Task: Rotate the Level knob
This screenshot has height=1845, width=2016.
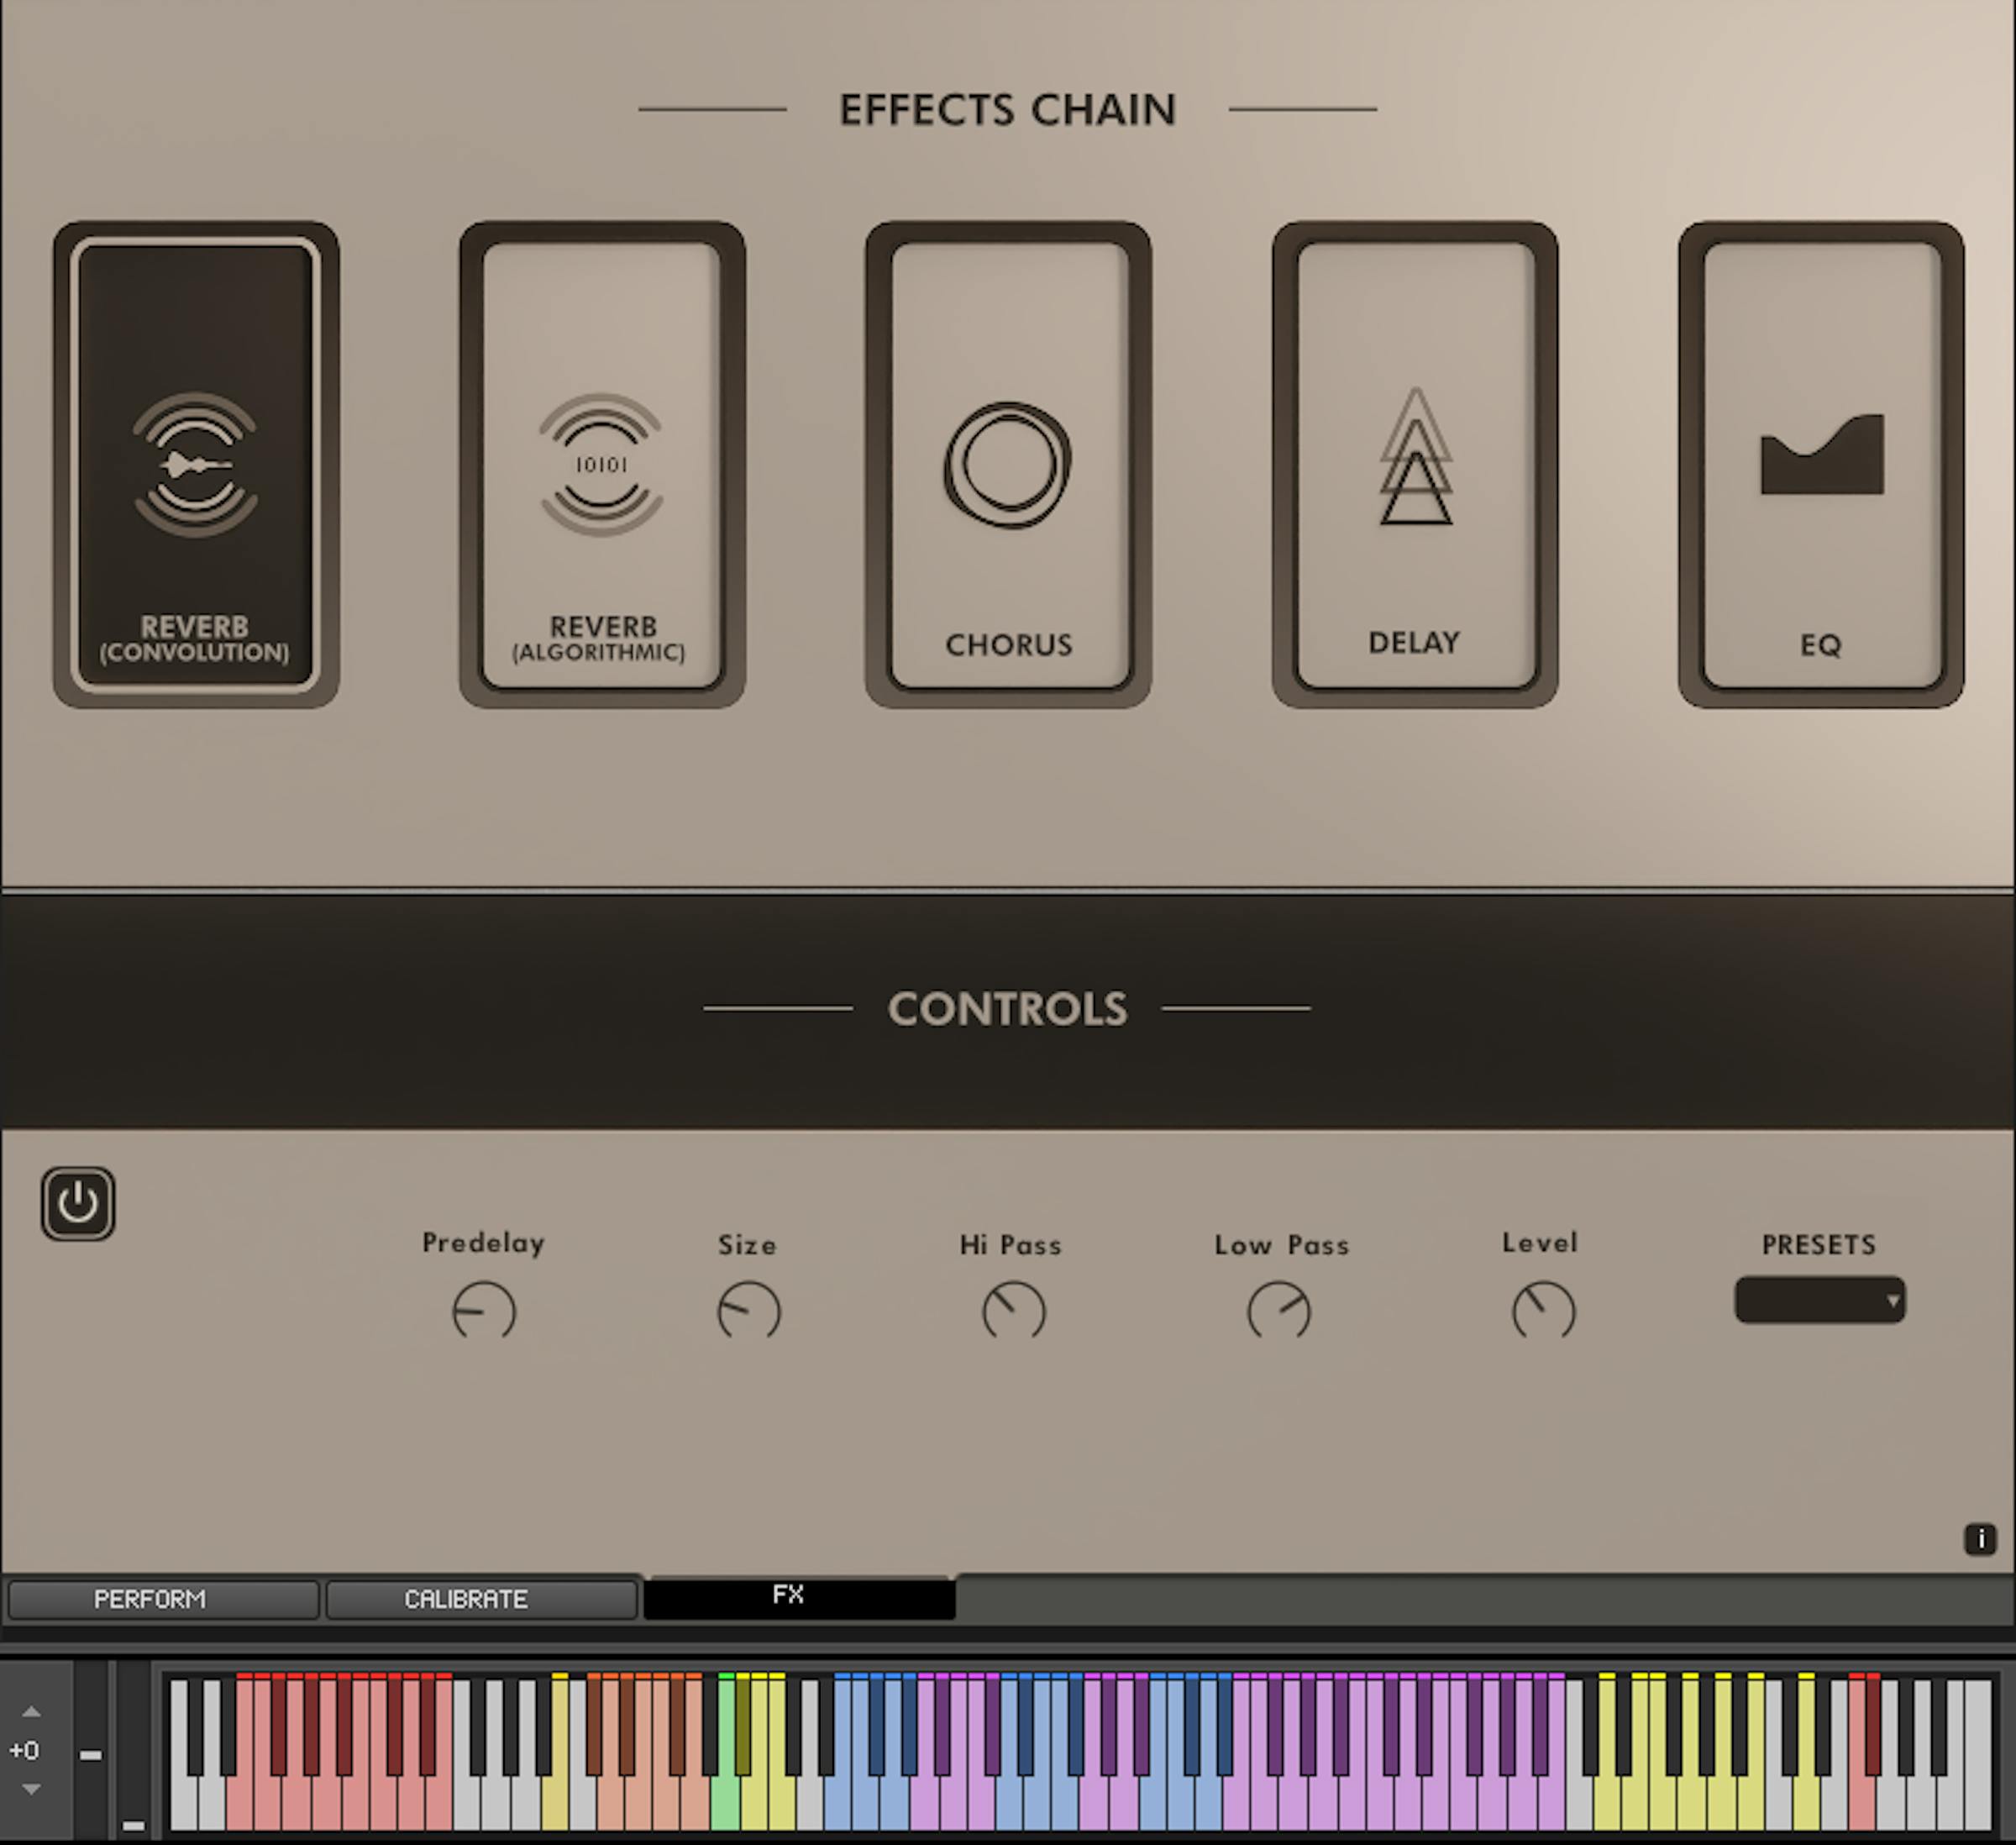Action: [1542, 1307]
